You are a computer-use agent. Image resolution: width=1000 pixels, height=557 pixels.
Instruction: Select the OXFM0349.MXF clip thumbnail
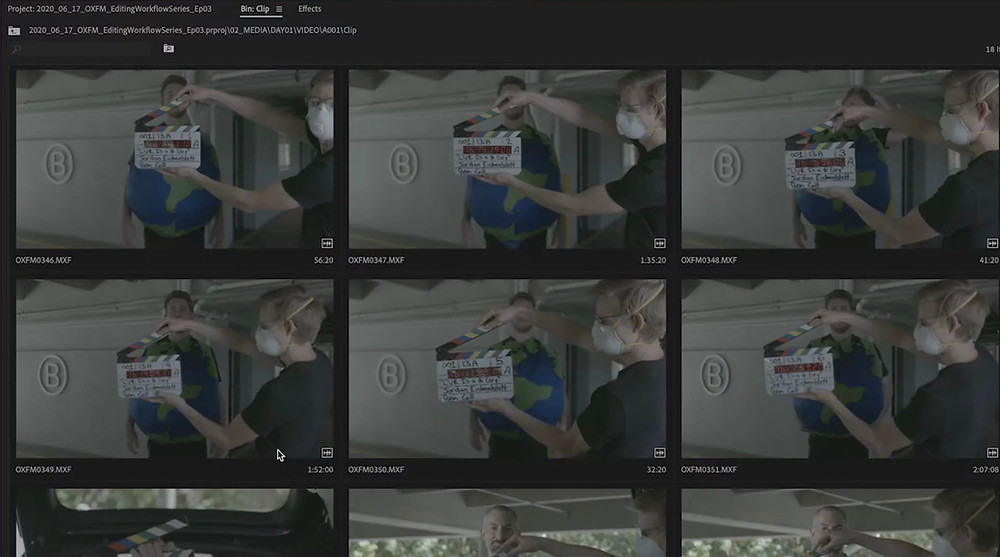click(175, 368)
